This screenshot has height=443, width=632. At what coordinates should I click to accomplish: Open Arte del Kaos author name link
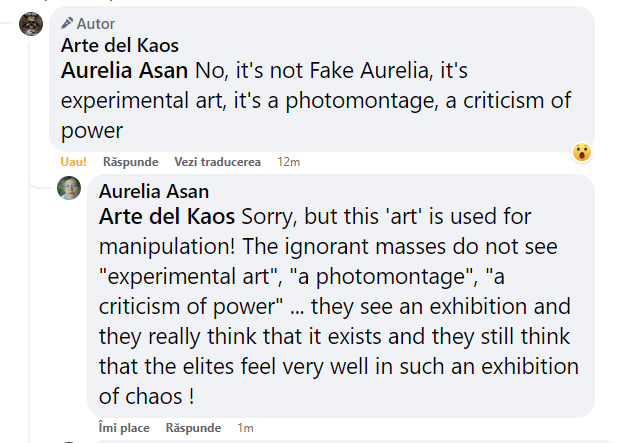pyautogui.click(x=120, y=45)
